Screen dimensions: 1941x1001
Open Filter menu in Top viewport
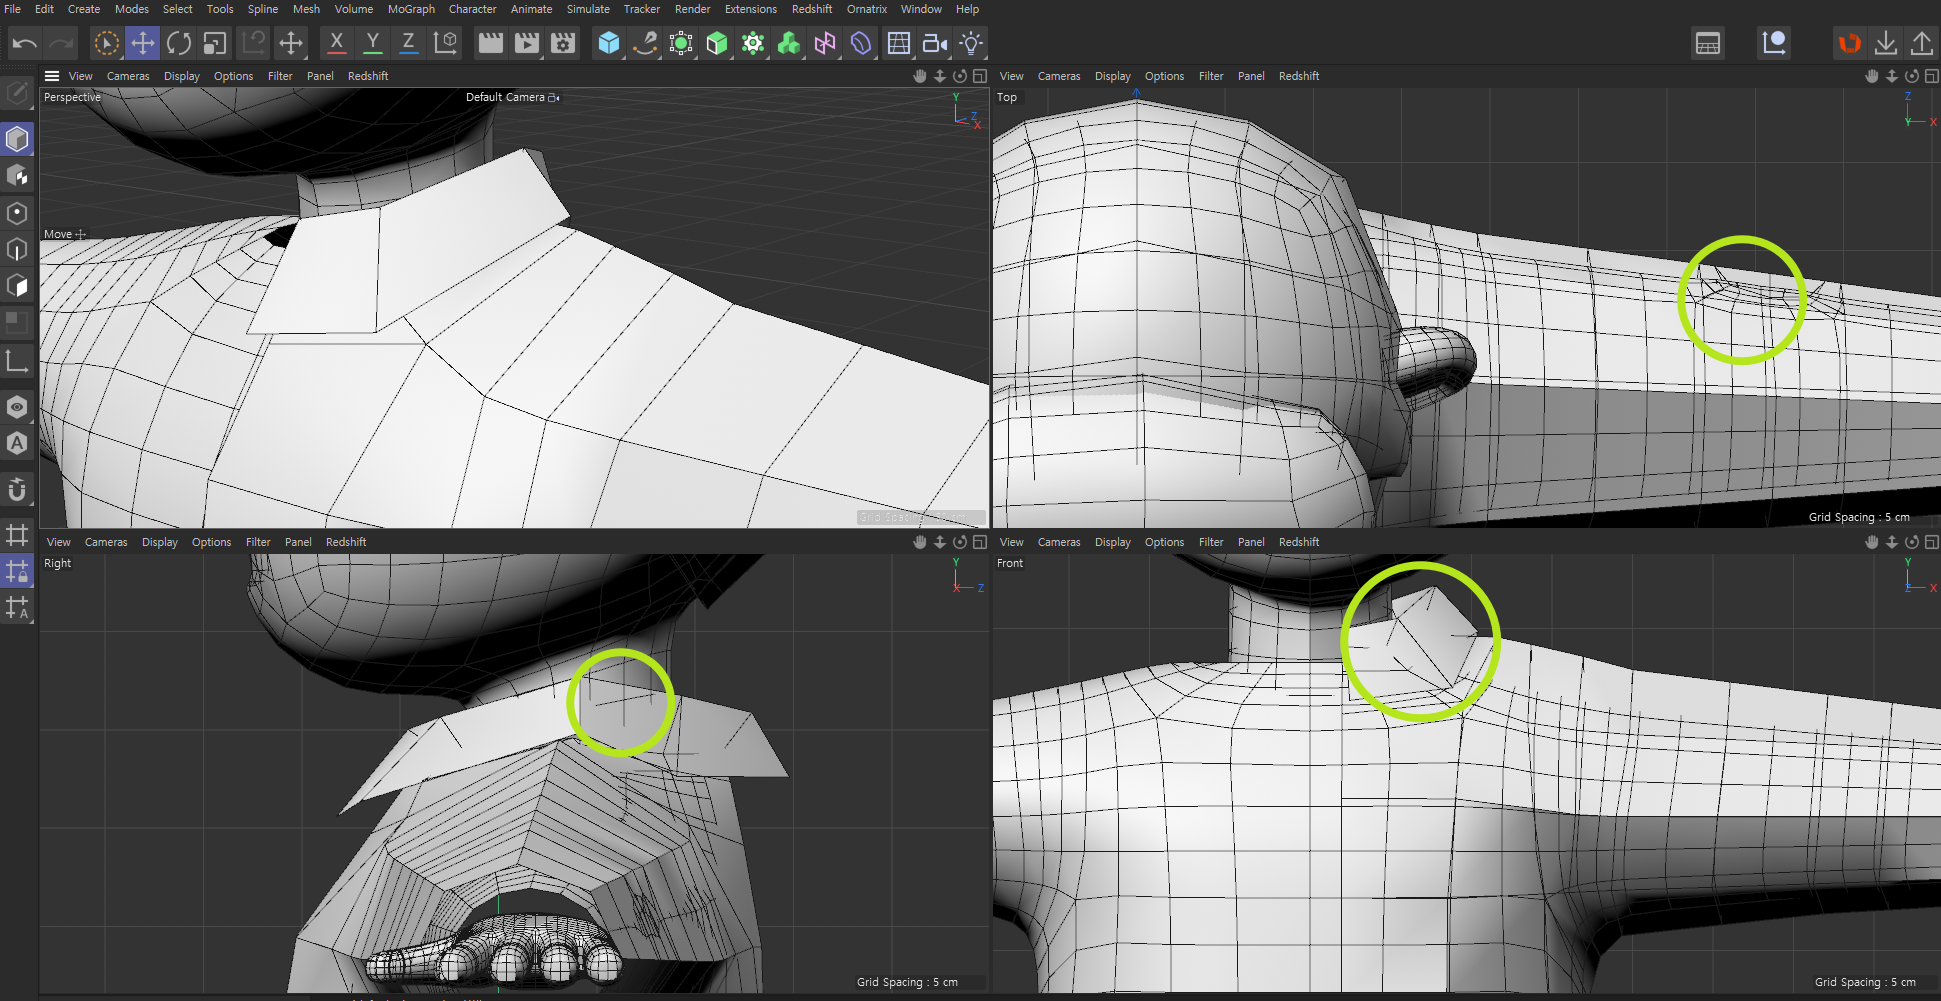click(1211, 76)
